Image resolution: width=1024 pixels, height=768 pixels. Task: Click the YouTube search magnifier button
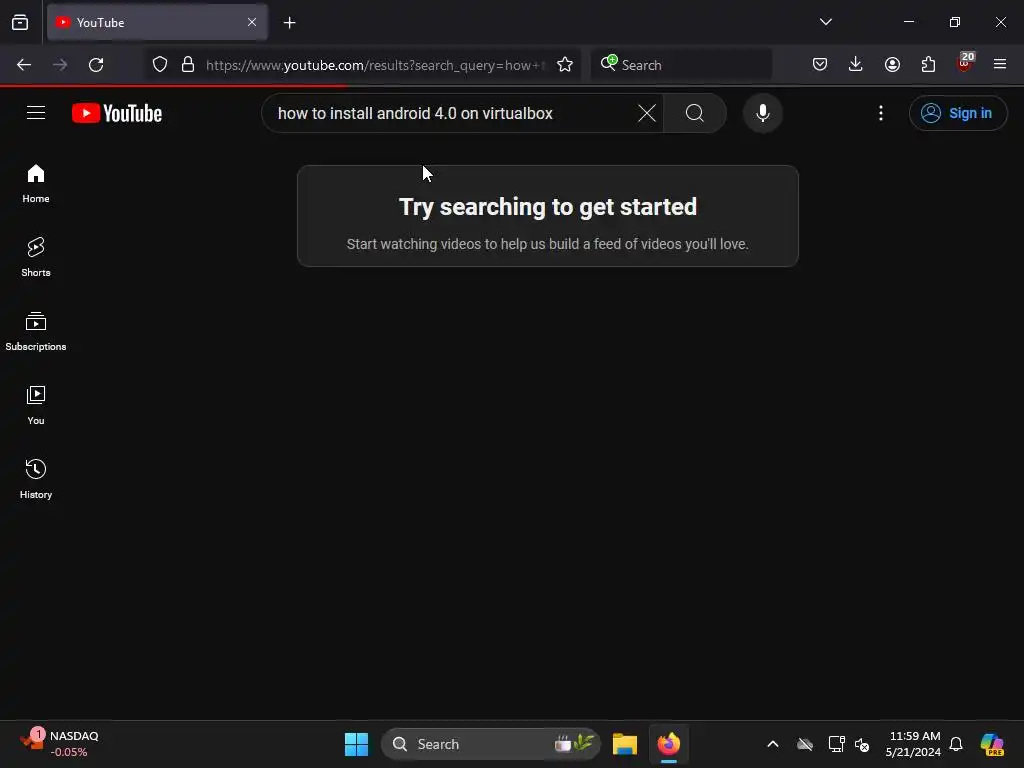coord(695,113)
